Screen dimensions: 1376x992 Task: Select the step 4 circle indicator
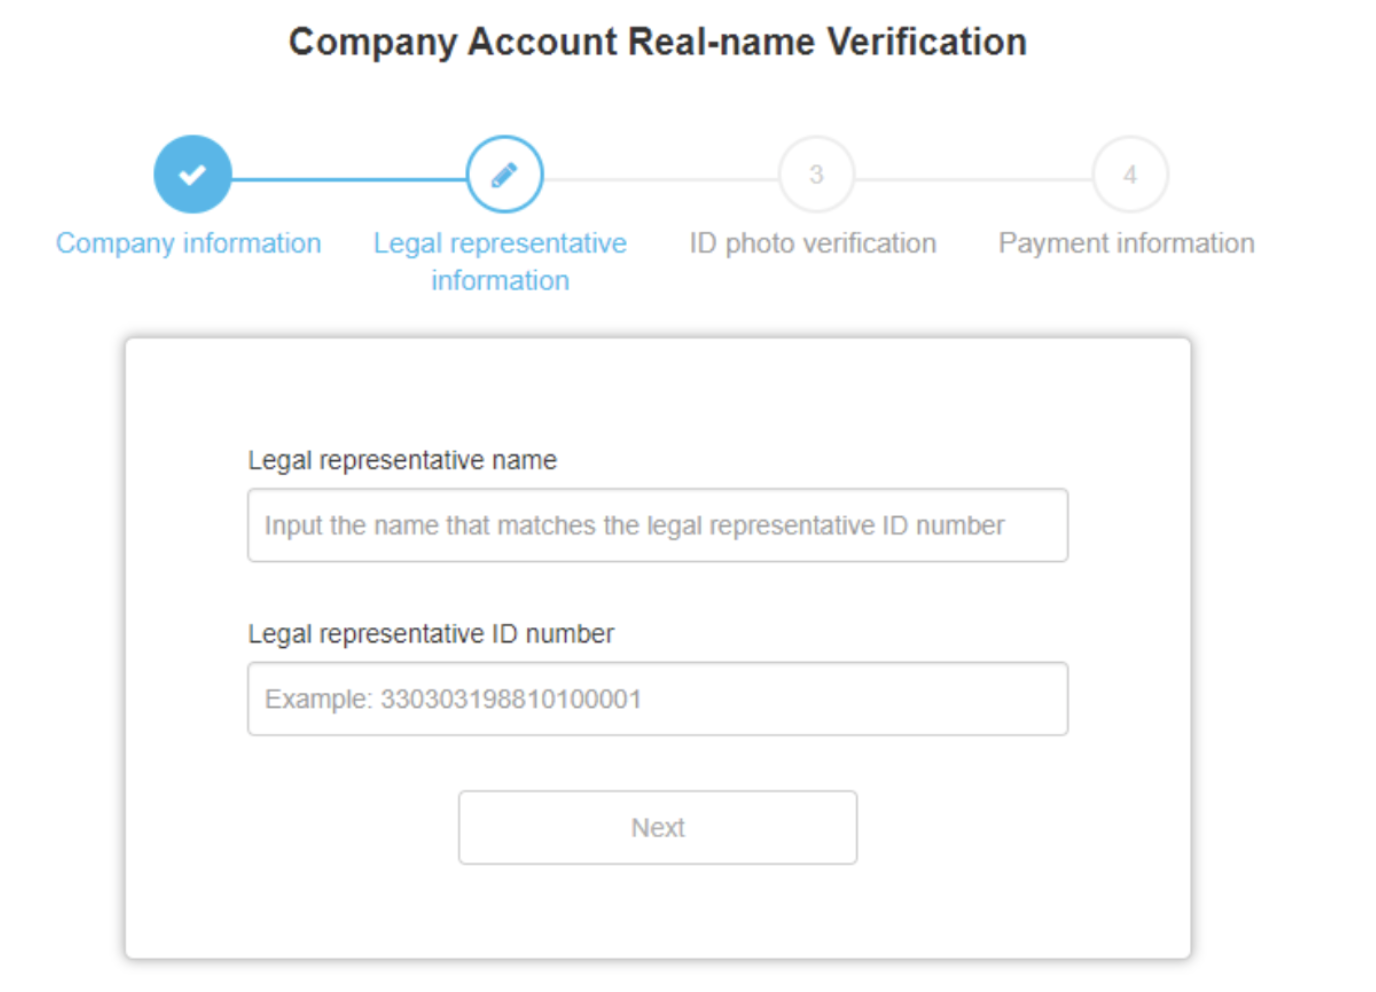click(1130, 174)
